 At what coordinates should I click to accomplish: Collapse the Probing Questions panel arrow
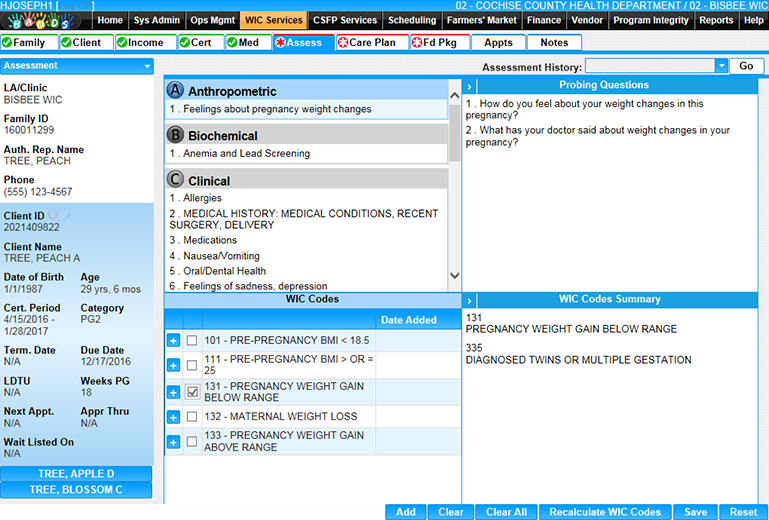point(469,86)
